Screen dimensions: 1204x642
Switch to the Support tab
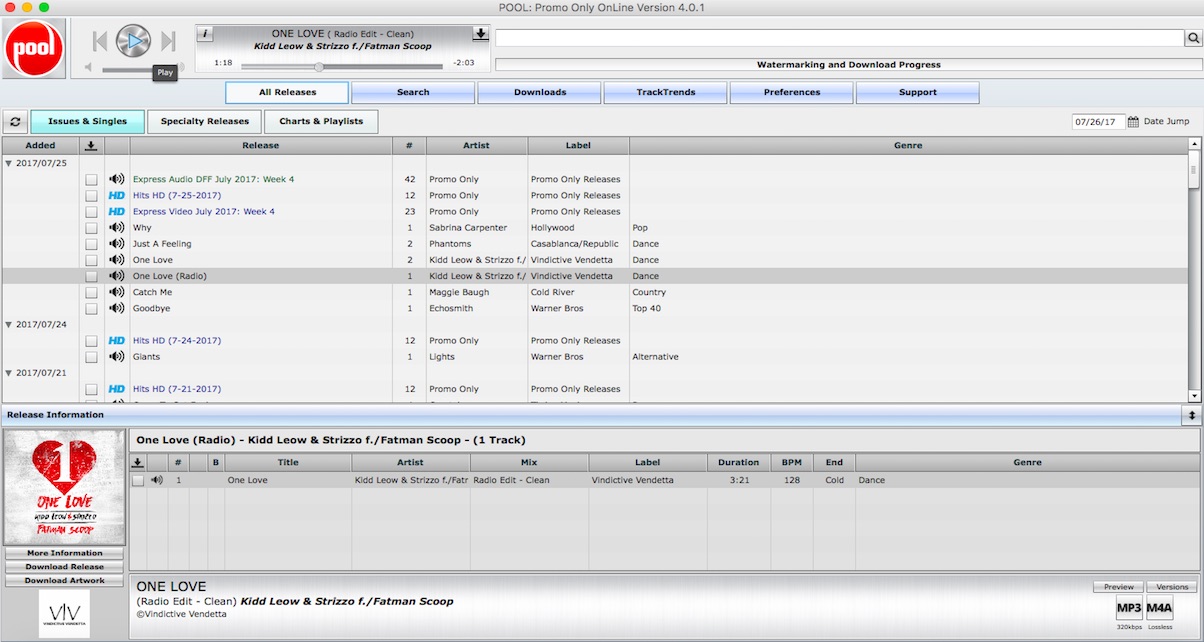pos(918,93)
